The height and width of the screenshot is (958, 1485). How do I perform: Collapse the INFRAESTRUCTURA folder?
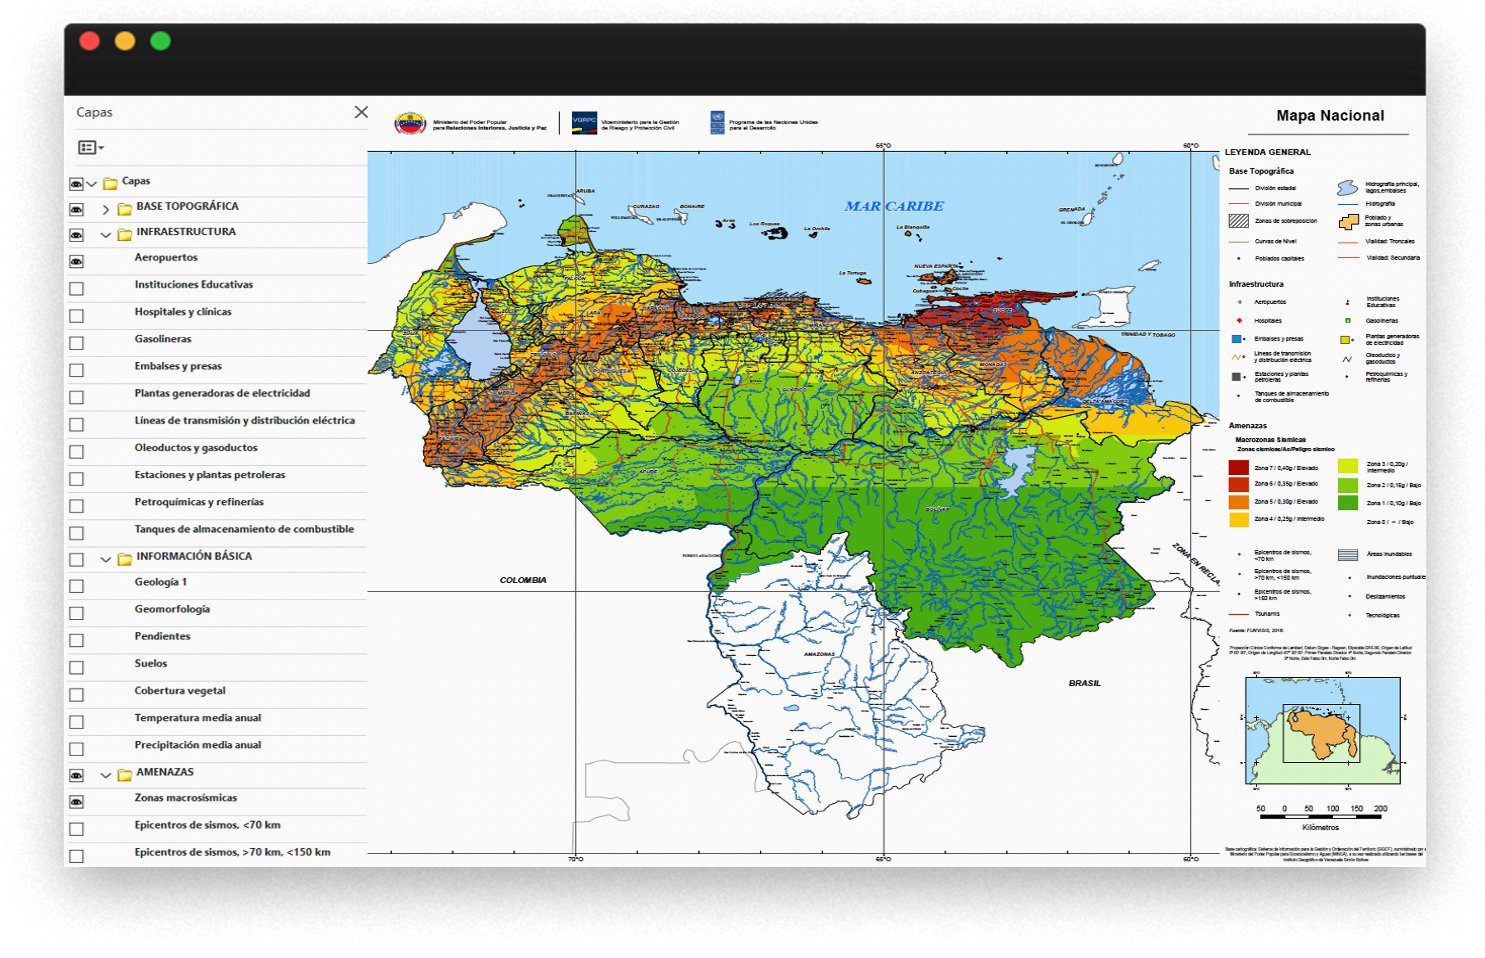[106, 235]
